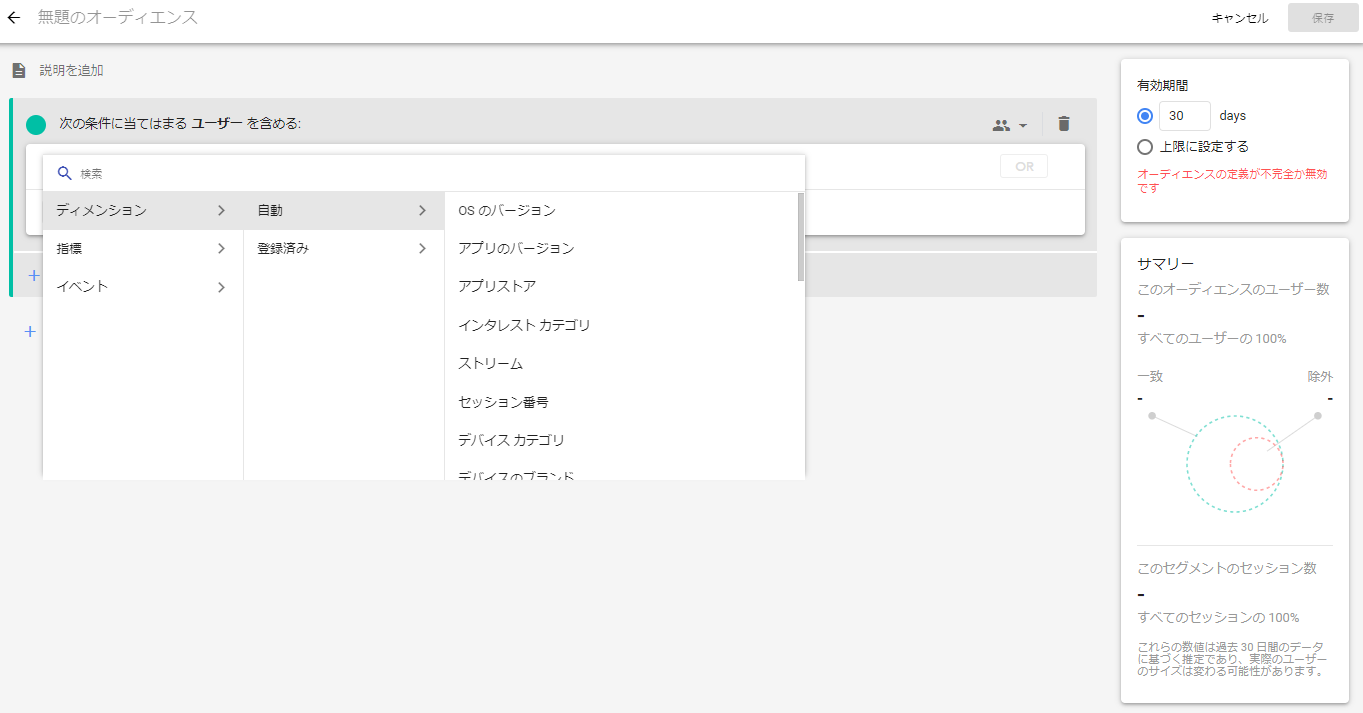Click the OR condition button

click(x=1024, y=167)
